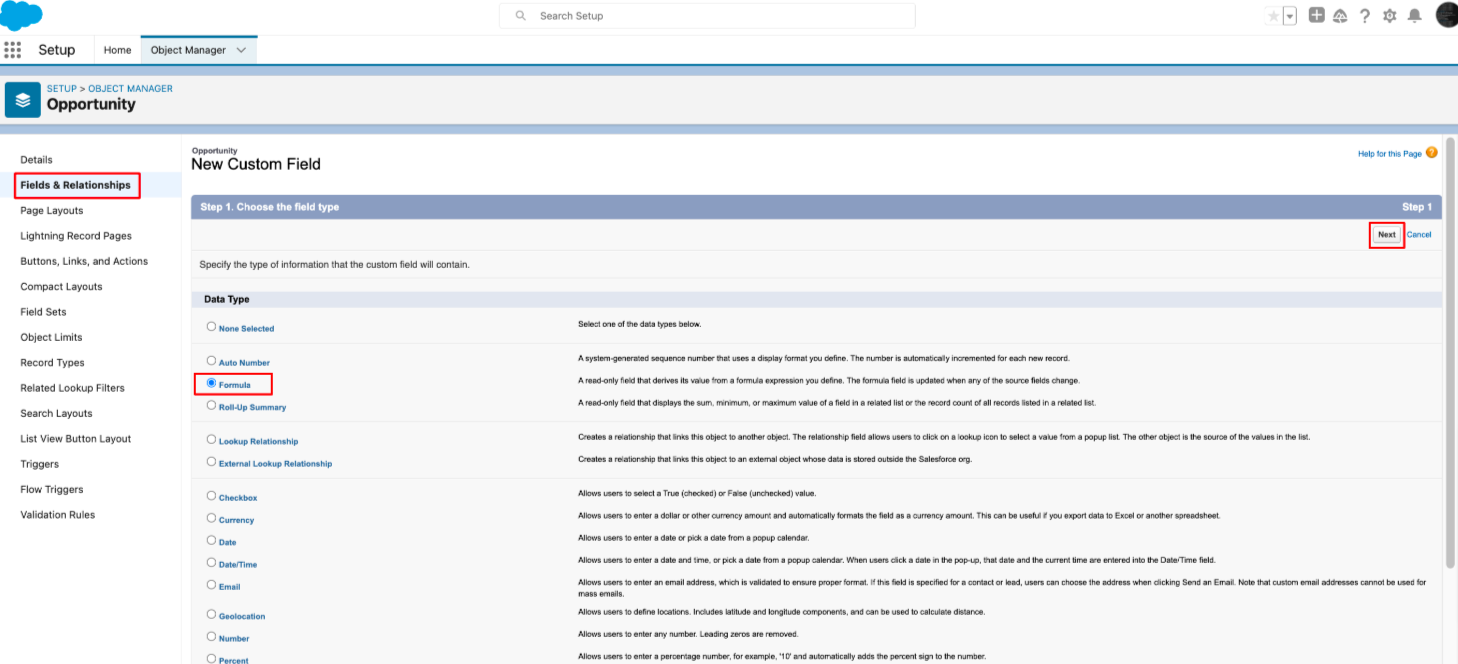The height and width of the screenshot is (664, 1458).
Task: Open Related Lookup Filters
Action: [x=72, y=388]
